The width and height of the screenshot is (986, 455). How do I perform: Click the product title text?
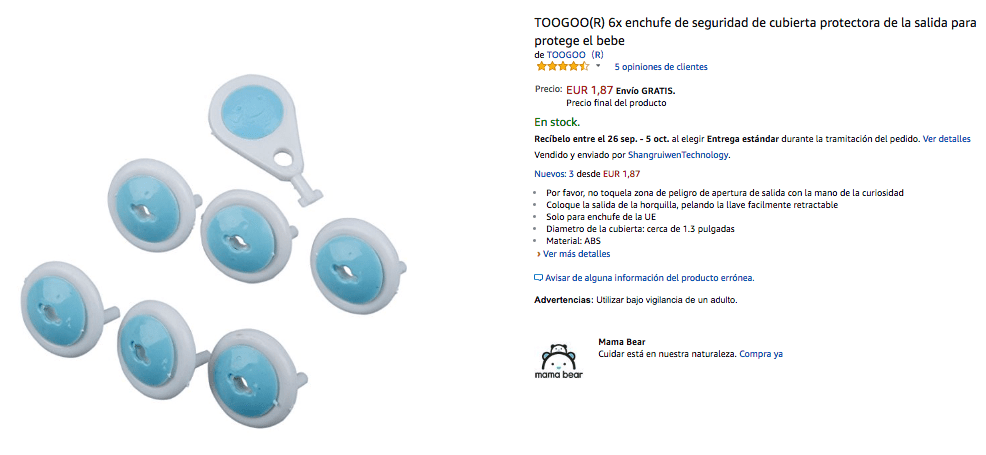[x=755, y=32]
